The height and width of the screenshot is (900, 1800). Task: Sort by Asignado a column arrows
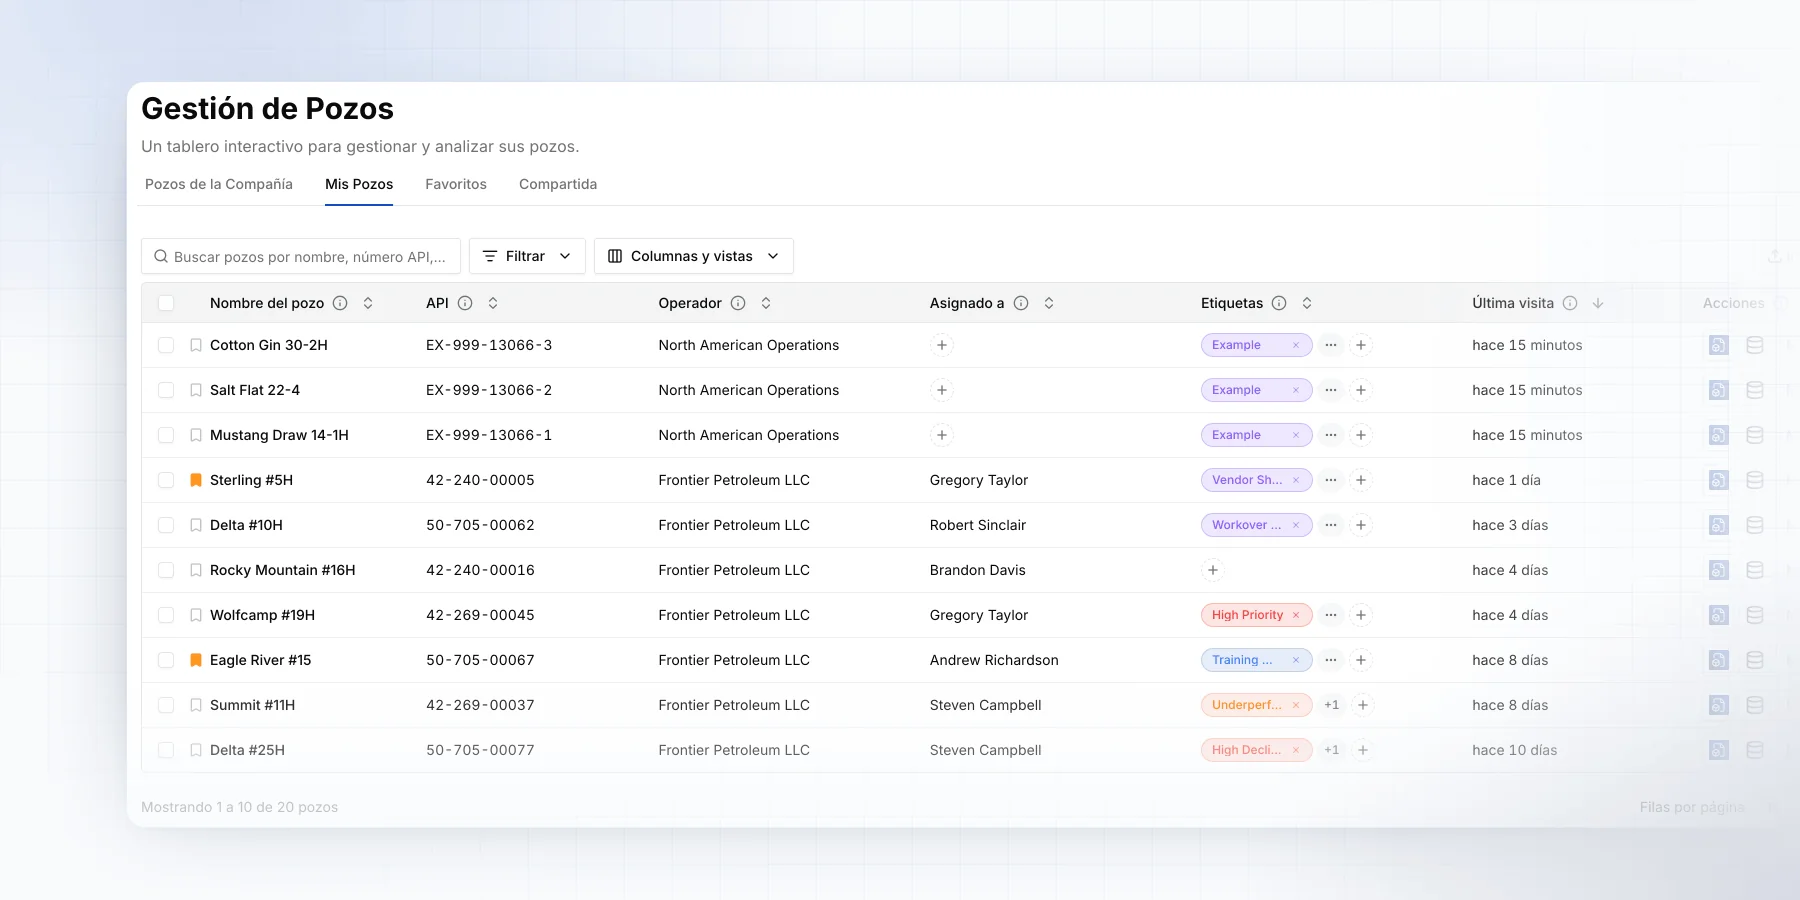click(x=1049, y=303)
